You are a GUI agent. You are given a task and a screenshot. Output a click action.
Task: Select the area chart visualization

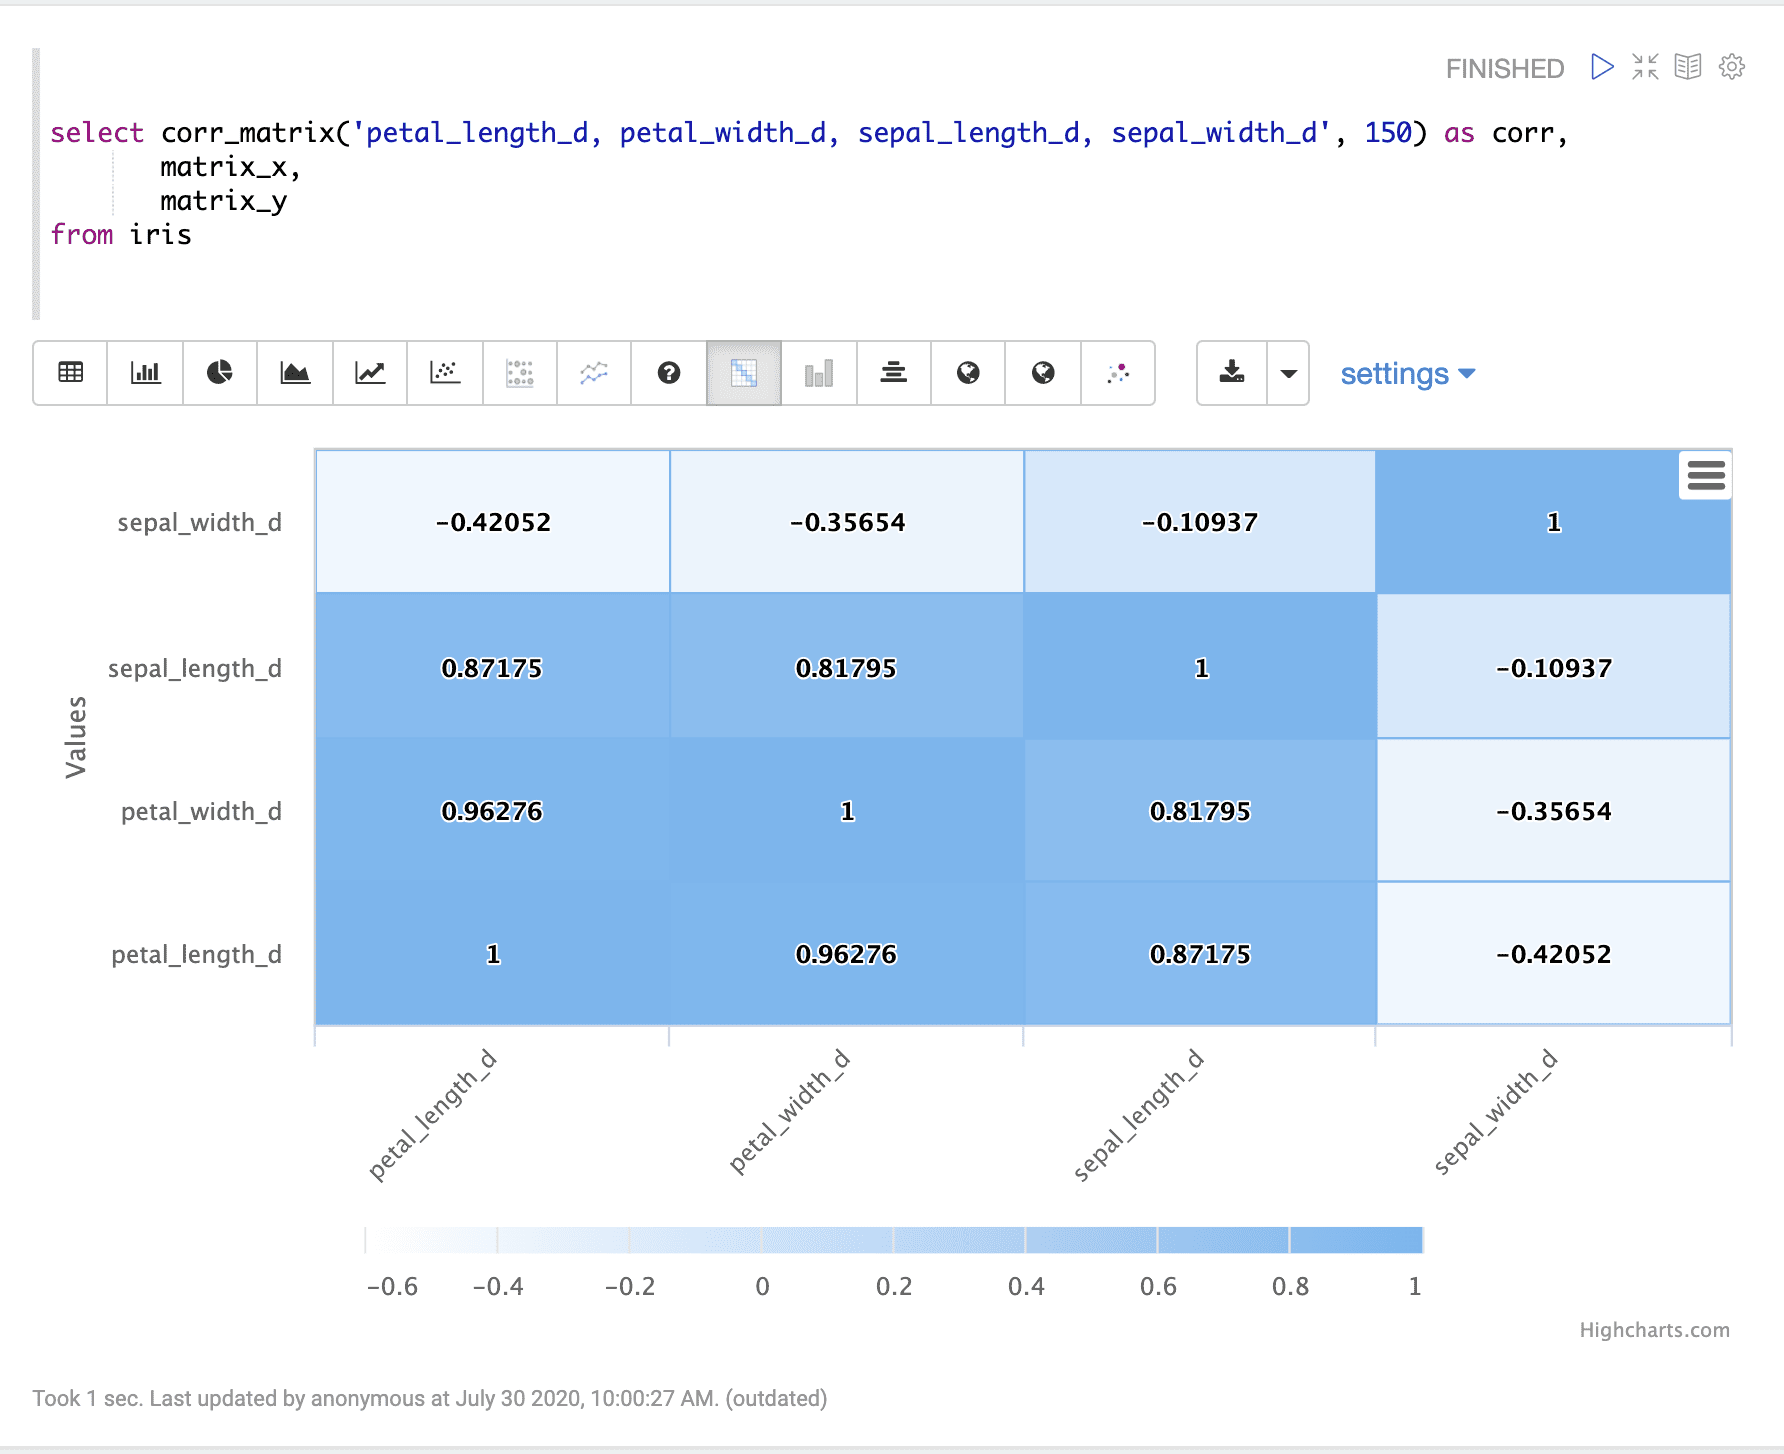294,373
